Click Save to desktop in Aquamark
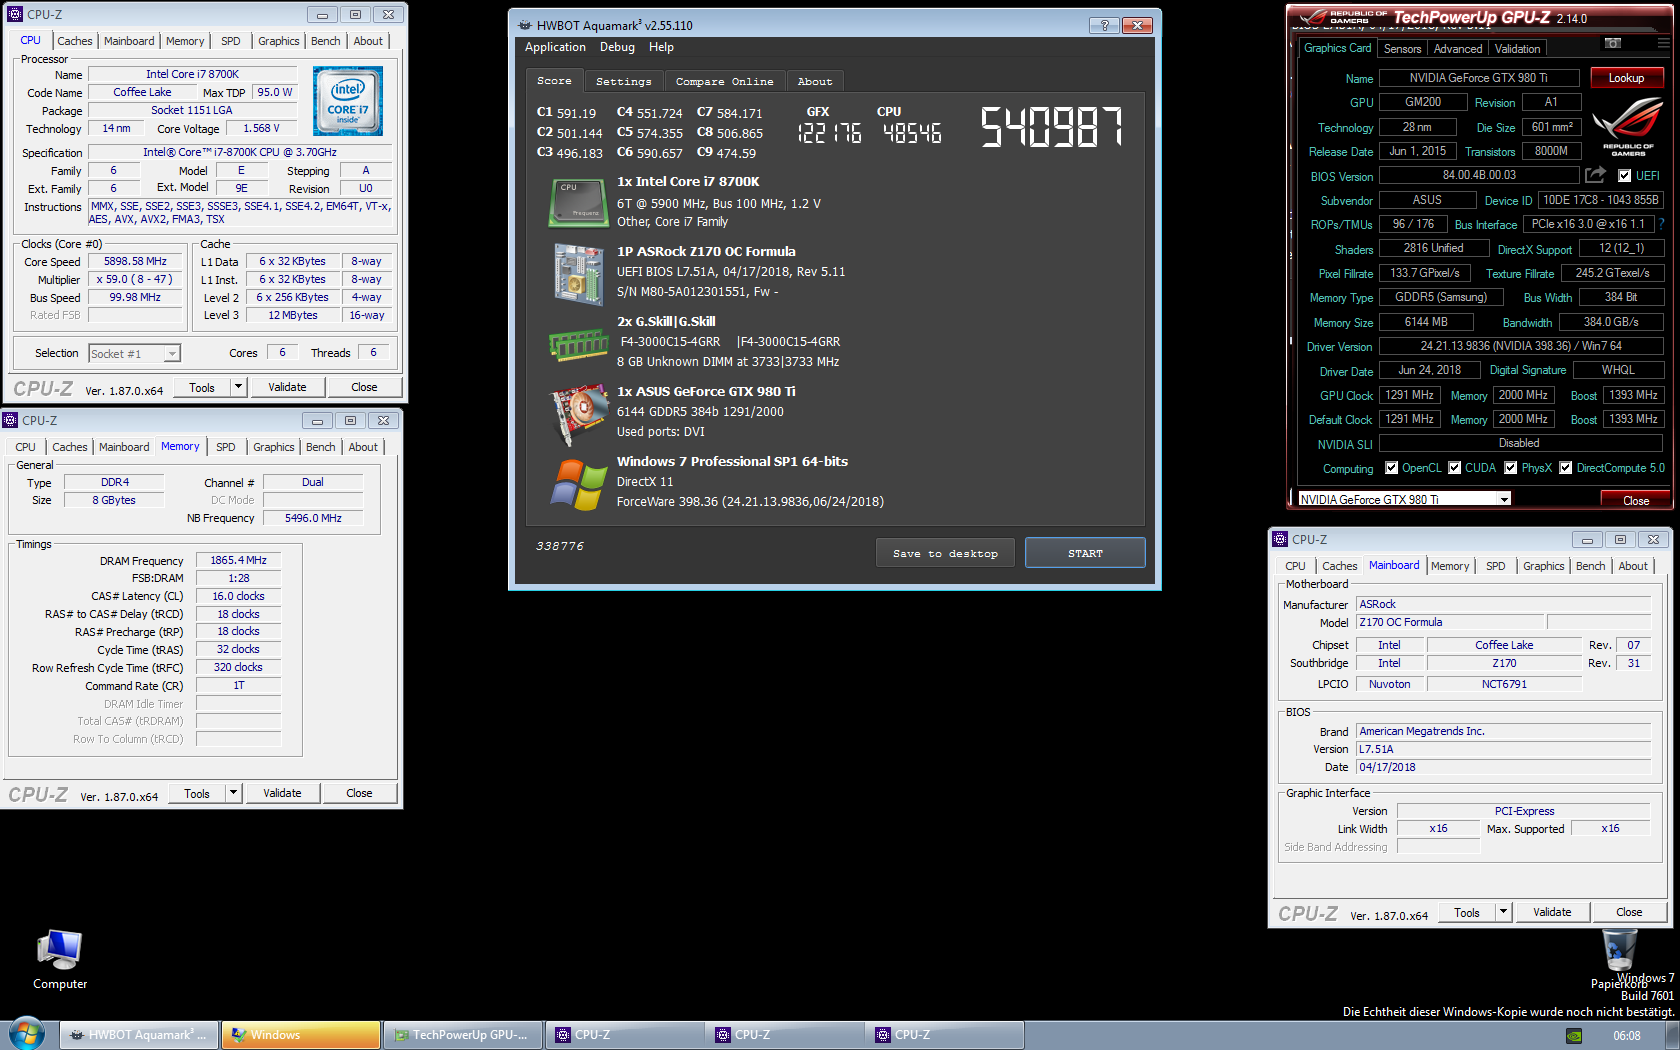This screenshot has width=1680, height=1050. 945,553
